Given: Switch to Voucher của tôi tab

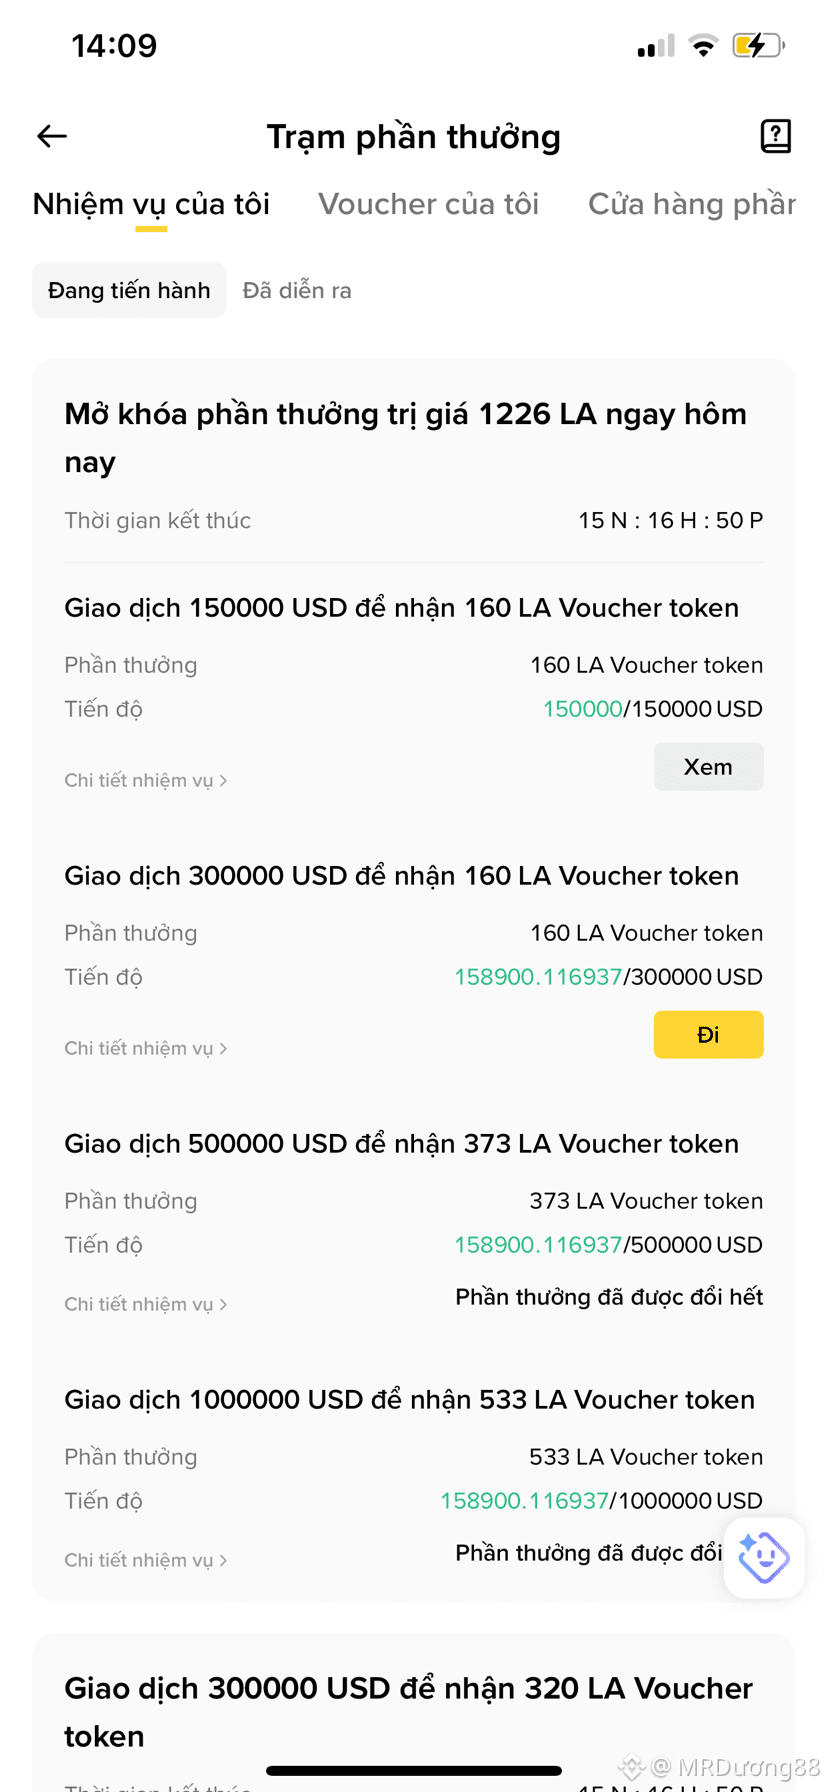Looking at the screenshot, I should pos(428,204).
